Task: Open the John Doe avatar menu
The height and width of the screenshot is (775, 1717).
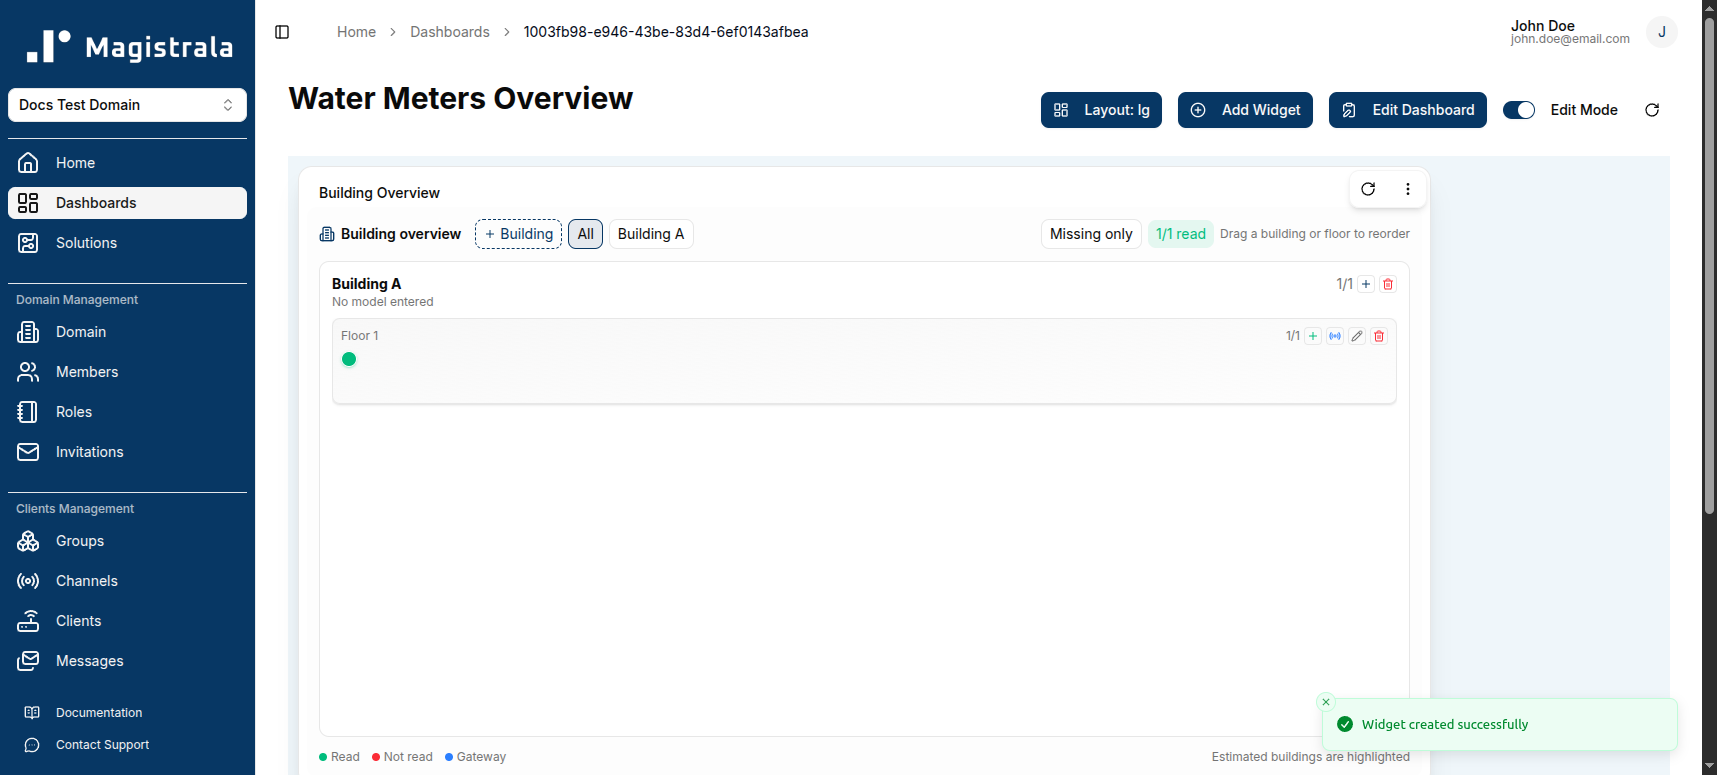Action: click(x=1661, y=32)
